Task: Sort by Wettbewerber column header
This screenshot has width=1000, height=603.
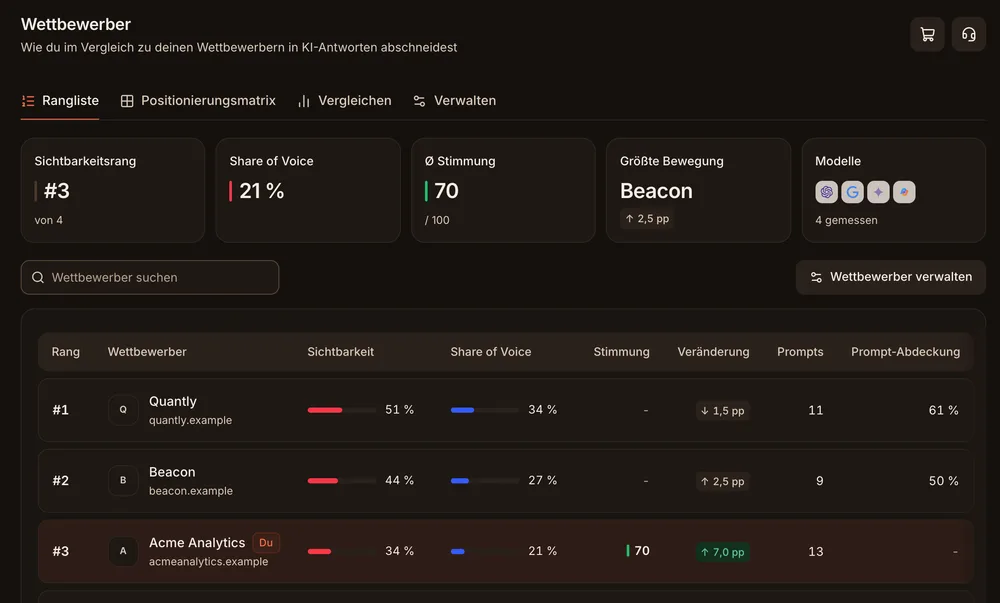Action: point(147,352)
